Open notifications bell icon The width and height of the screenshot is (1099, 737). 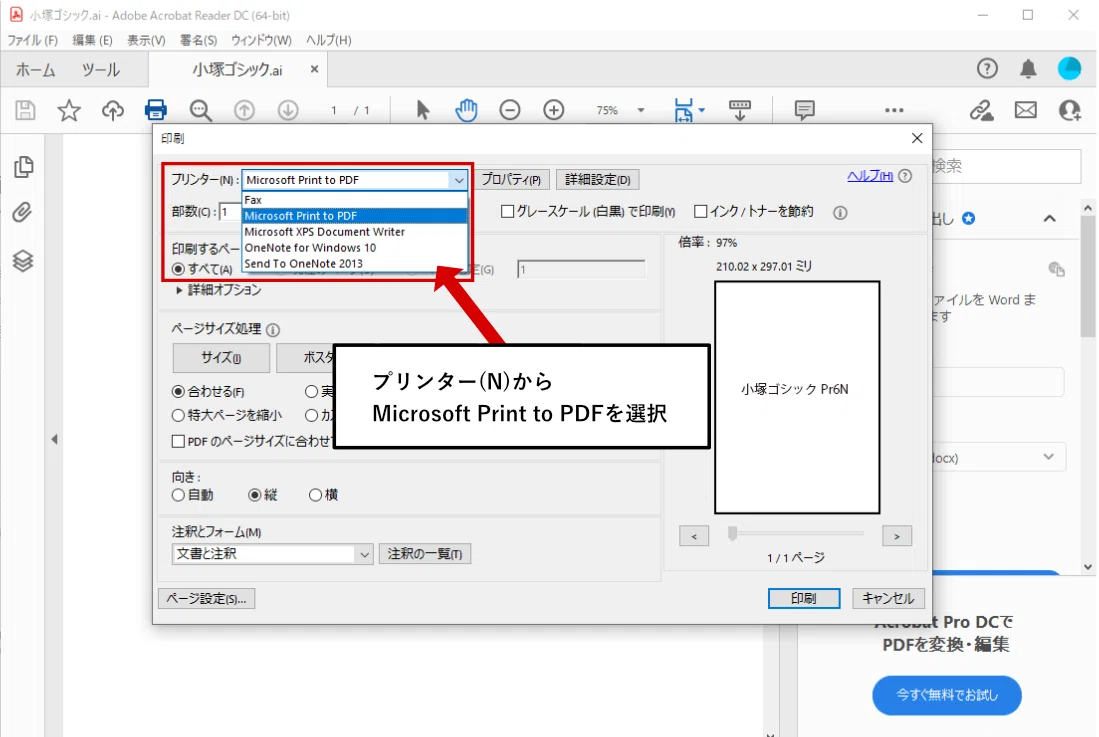click(x=1028, y=69)
